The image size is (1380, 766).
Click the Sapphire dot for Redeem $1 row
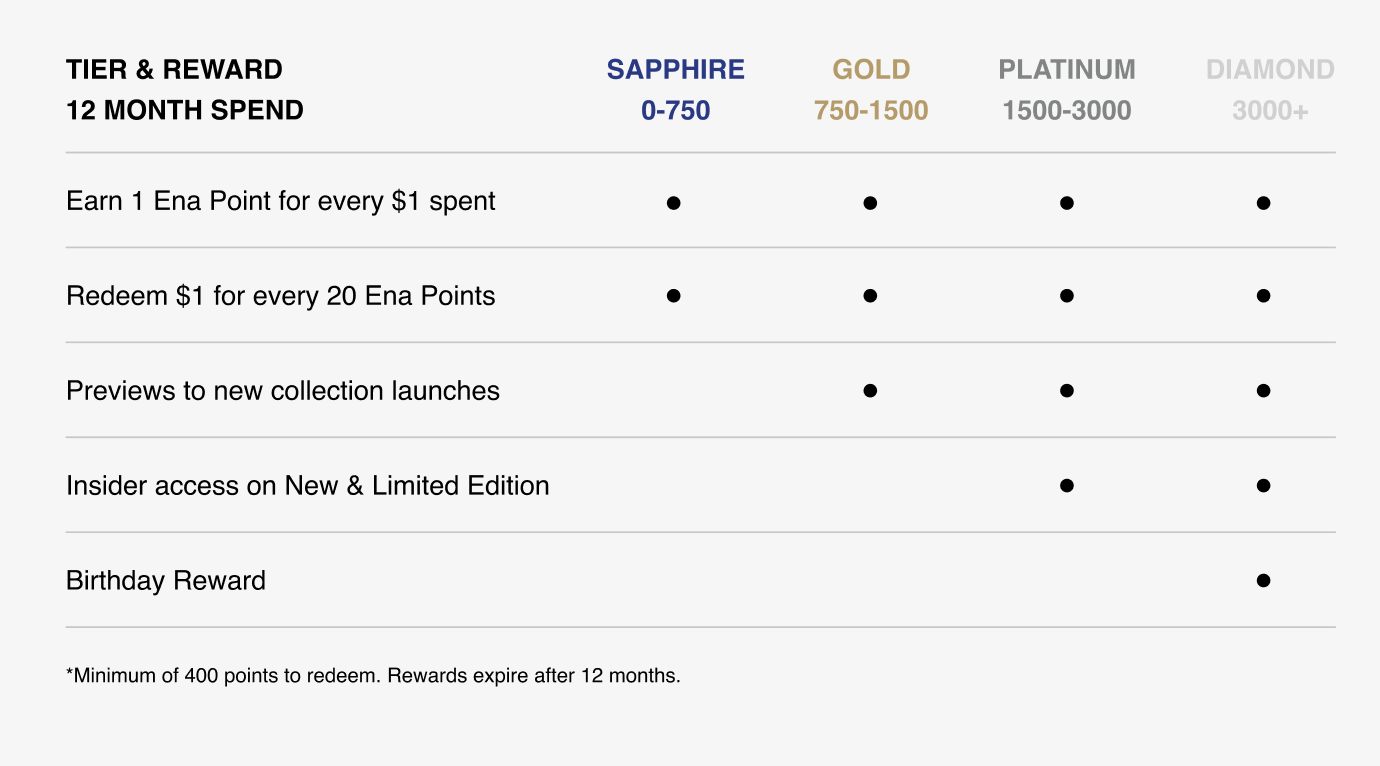pos(673,296)
